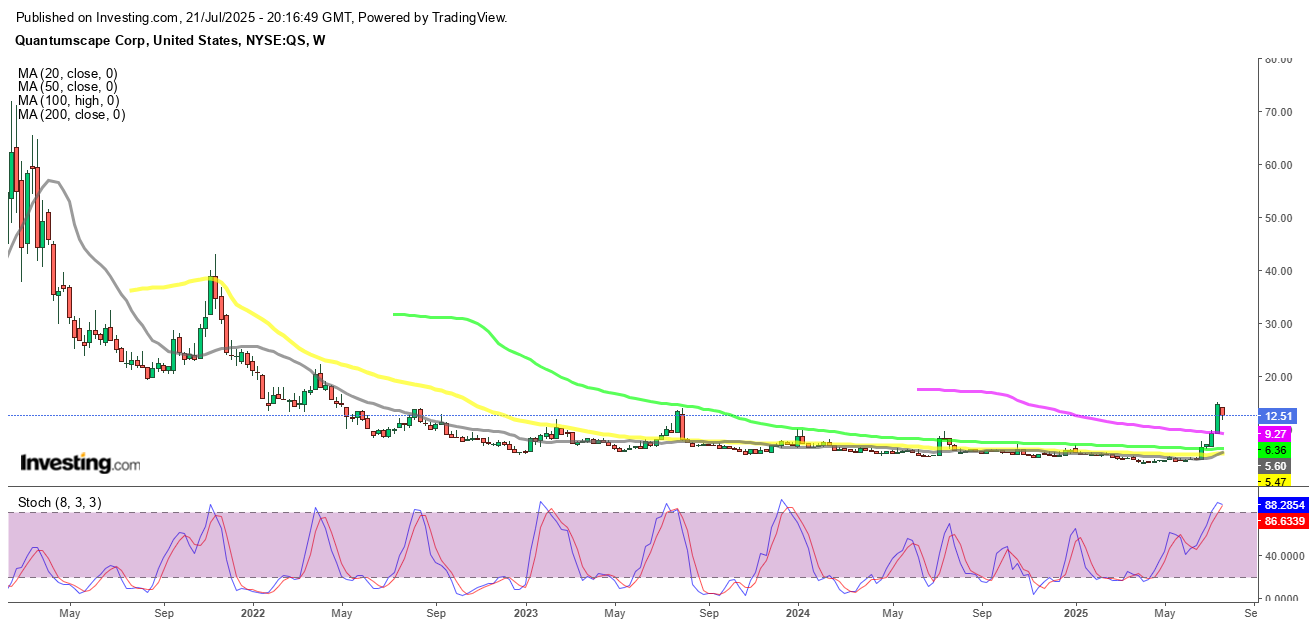Select the MA (50, close, 0) indicator label
This screenshot has width=1316, height=626.
[68, 87]
